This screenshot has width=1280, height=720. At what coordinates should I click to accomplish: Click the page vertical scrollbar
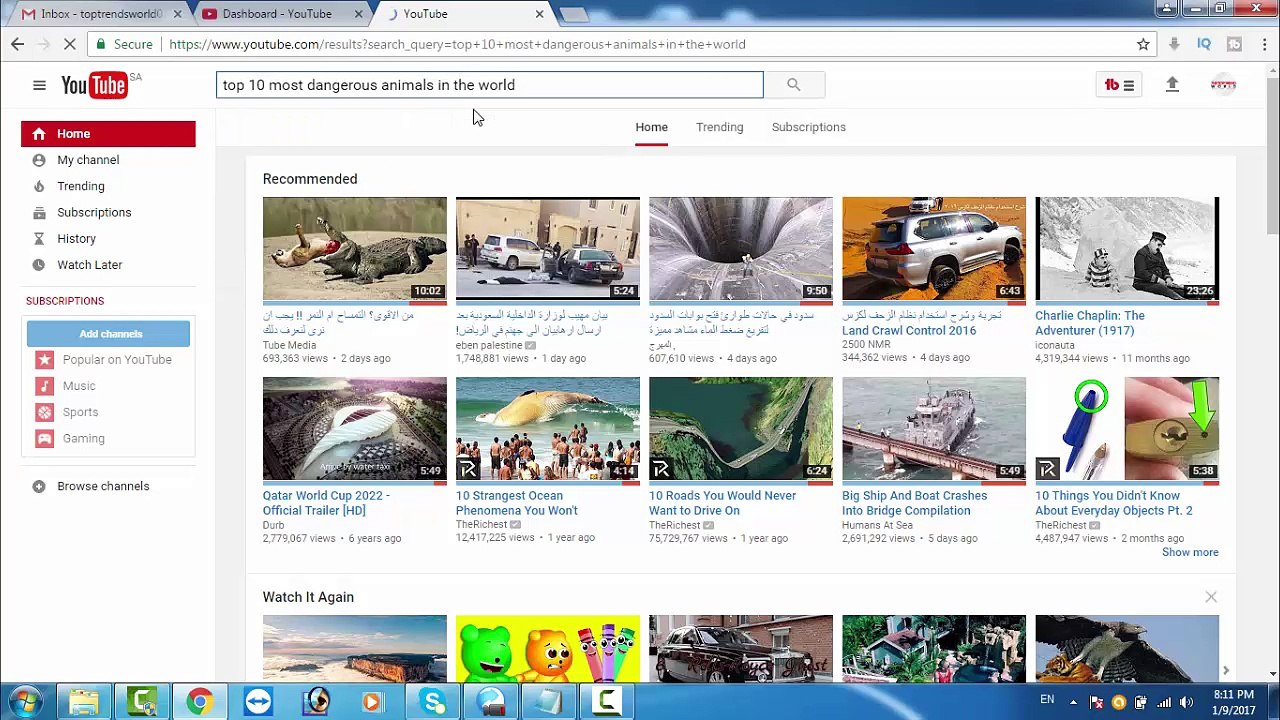pos(1272,155)
